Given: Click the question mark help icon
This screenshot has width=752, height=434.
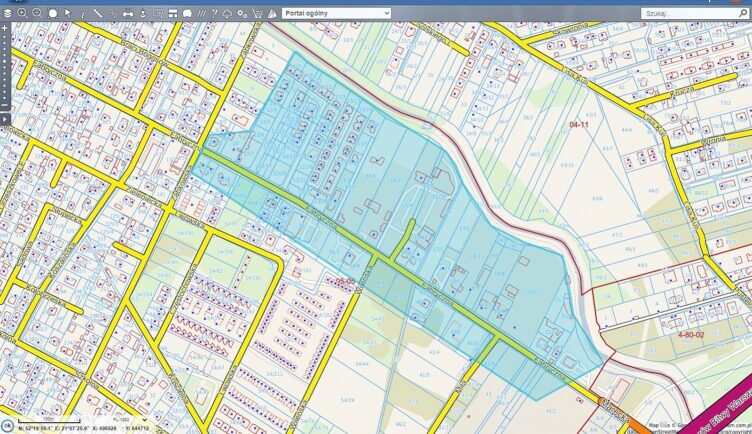Looking at the screenshot, I should pos(213,13).
